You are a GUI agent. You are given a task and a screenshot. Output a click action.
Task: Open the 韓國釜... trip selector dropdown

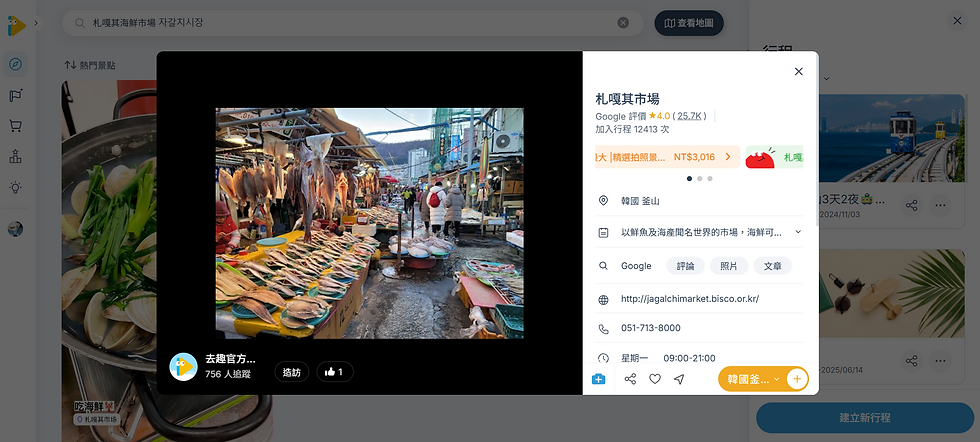[752, 379]
